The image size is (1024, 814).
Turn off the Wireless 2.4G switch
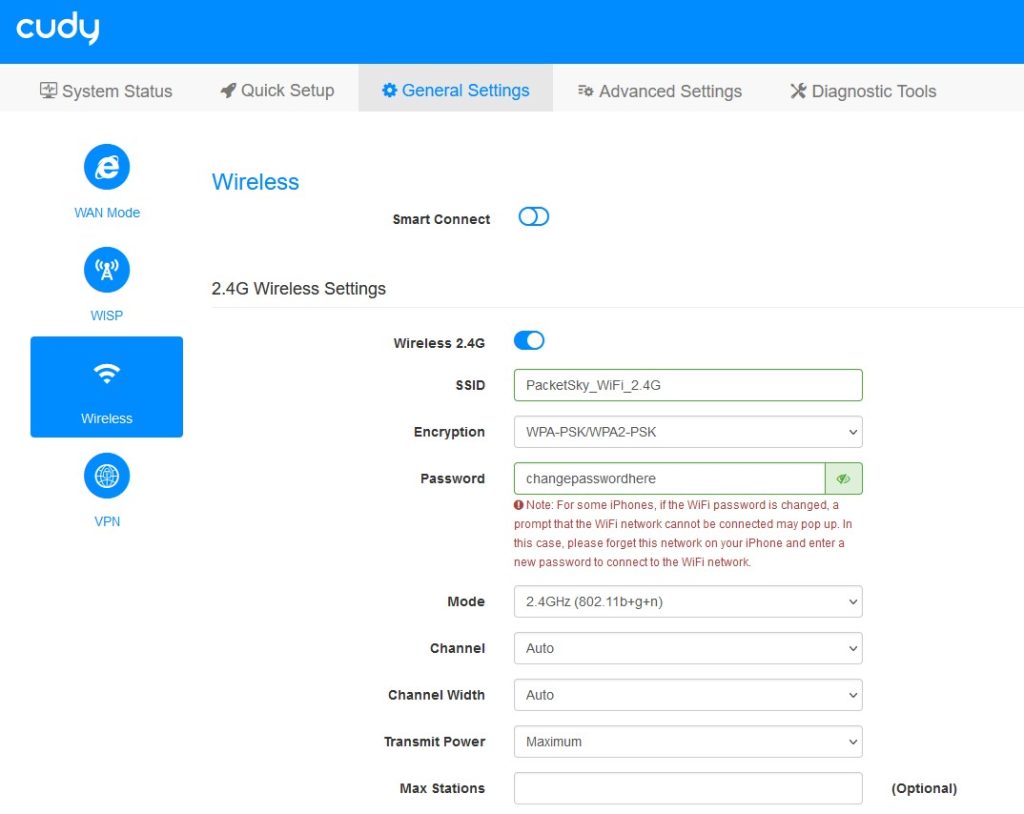point(529,340)
